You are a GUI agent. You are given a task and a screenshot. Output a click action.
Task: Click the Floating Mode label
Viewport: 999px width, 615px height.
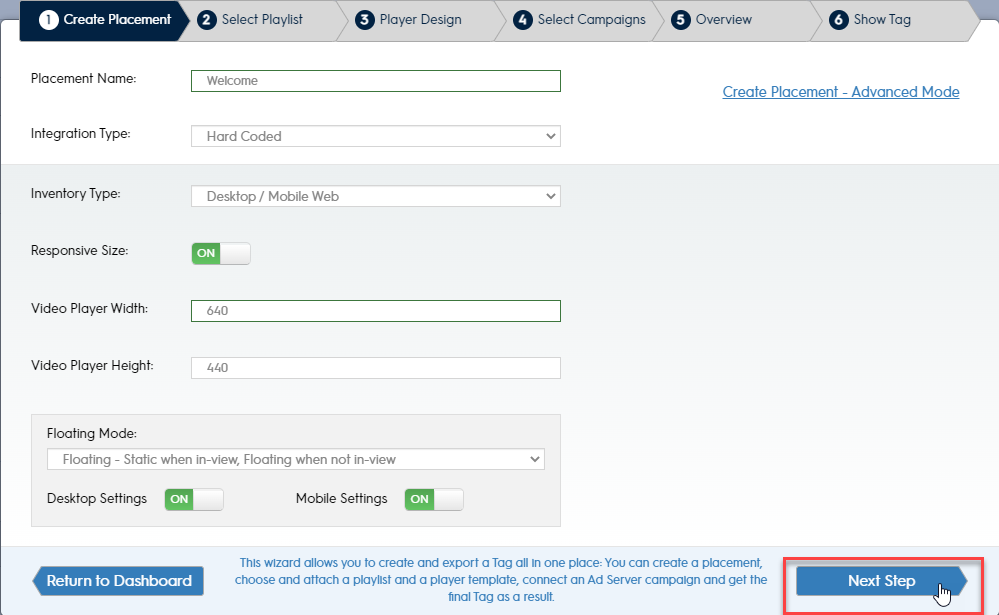(x=92, y=433)
